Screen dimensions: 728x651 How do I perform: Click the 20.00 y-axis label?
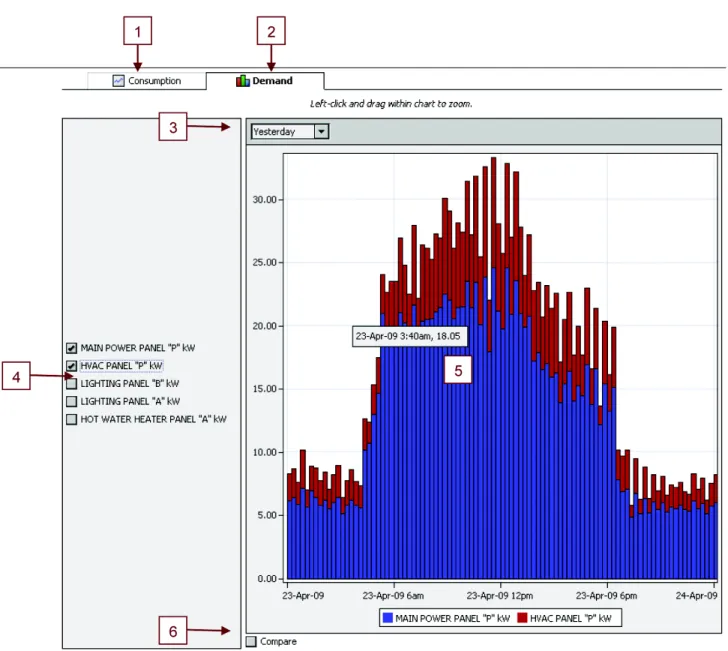pos(264,326)
